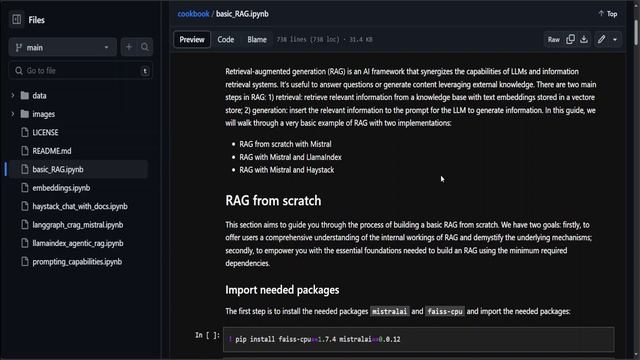Click the data folder icon
The height and width of the screenshot is (360, 640).
(25, 96)
